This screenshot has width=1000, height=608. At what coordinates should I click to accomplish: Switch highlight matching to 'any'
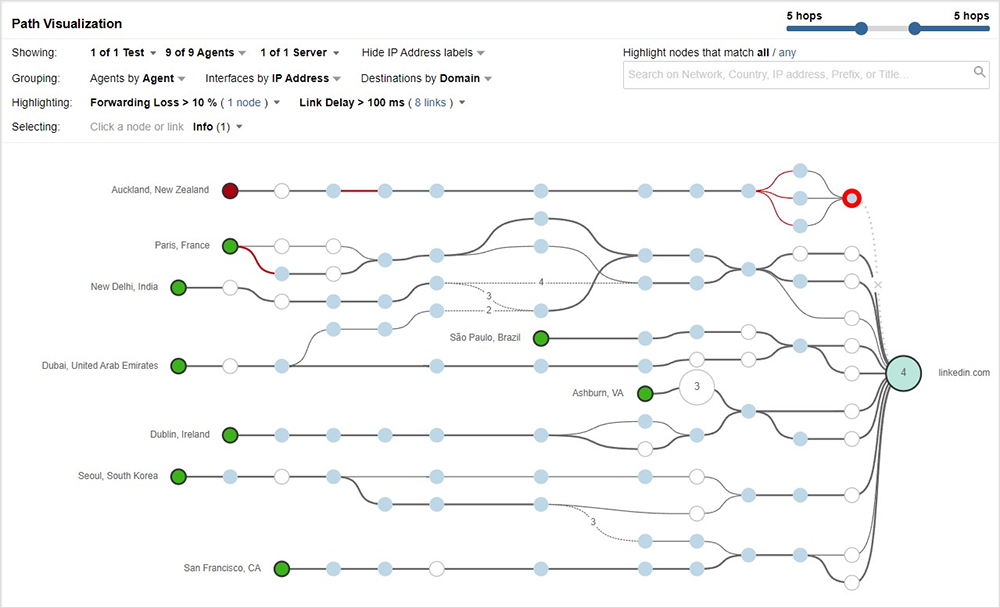point(788,52)
